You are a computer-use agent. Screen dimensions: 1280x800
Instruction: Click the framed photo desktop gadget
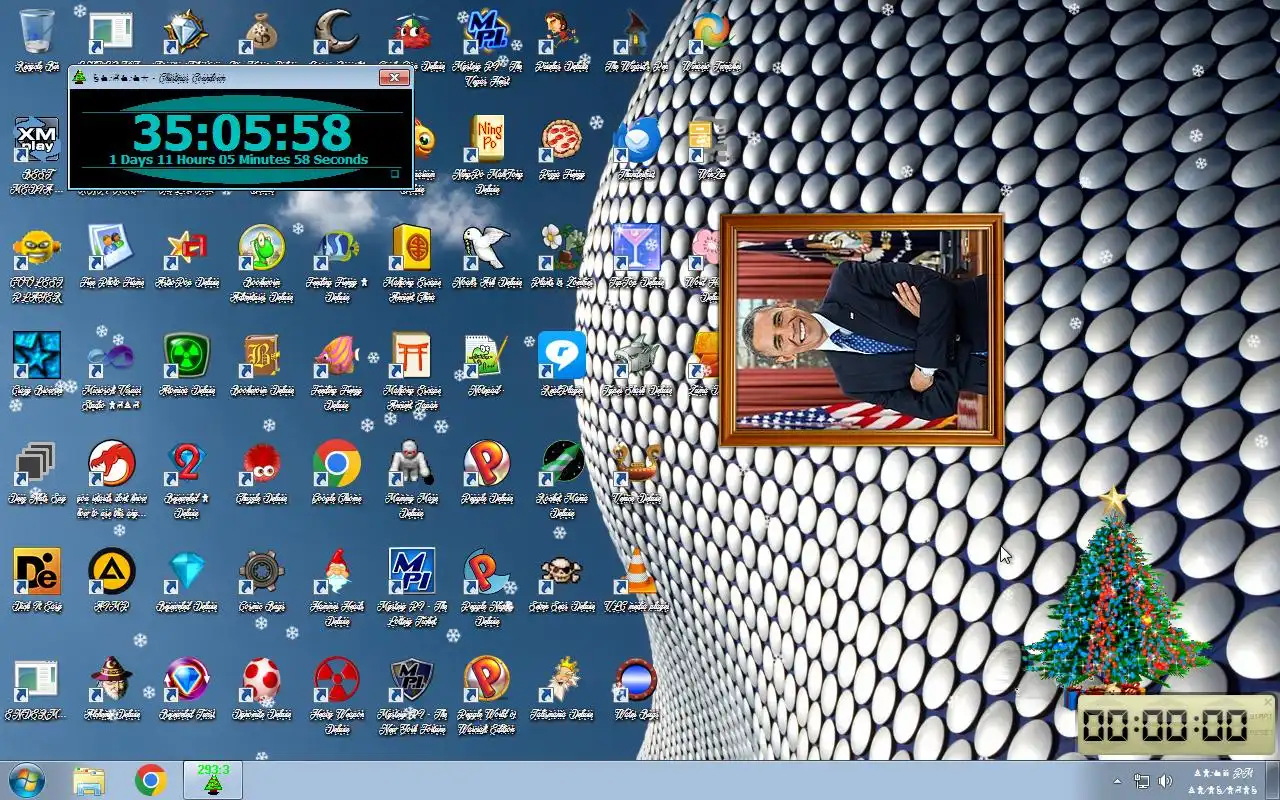click(861, 330)
